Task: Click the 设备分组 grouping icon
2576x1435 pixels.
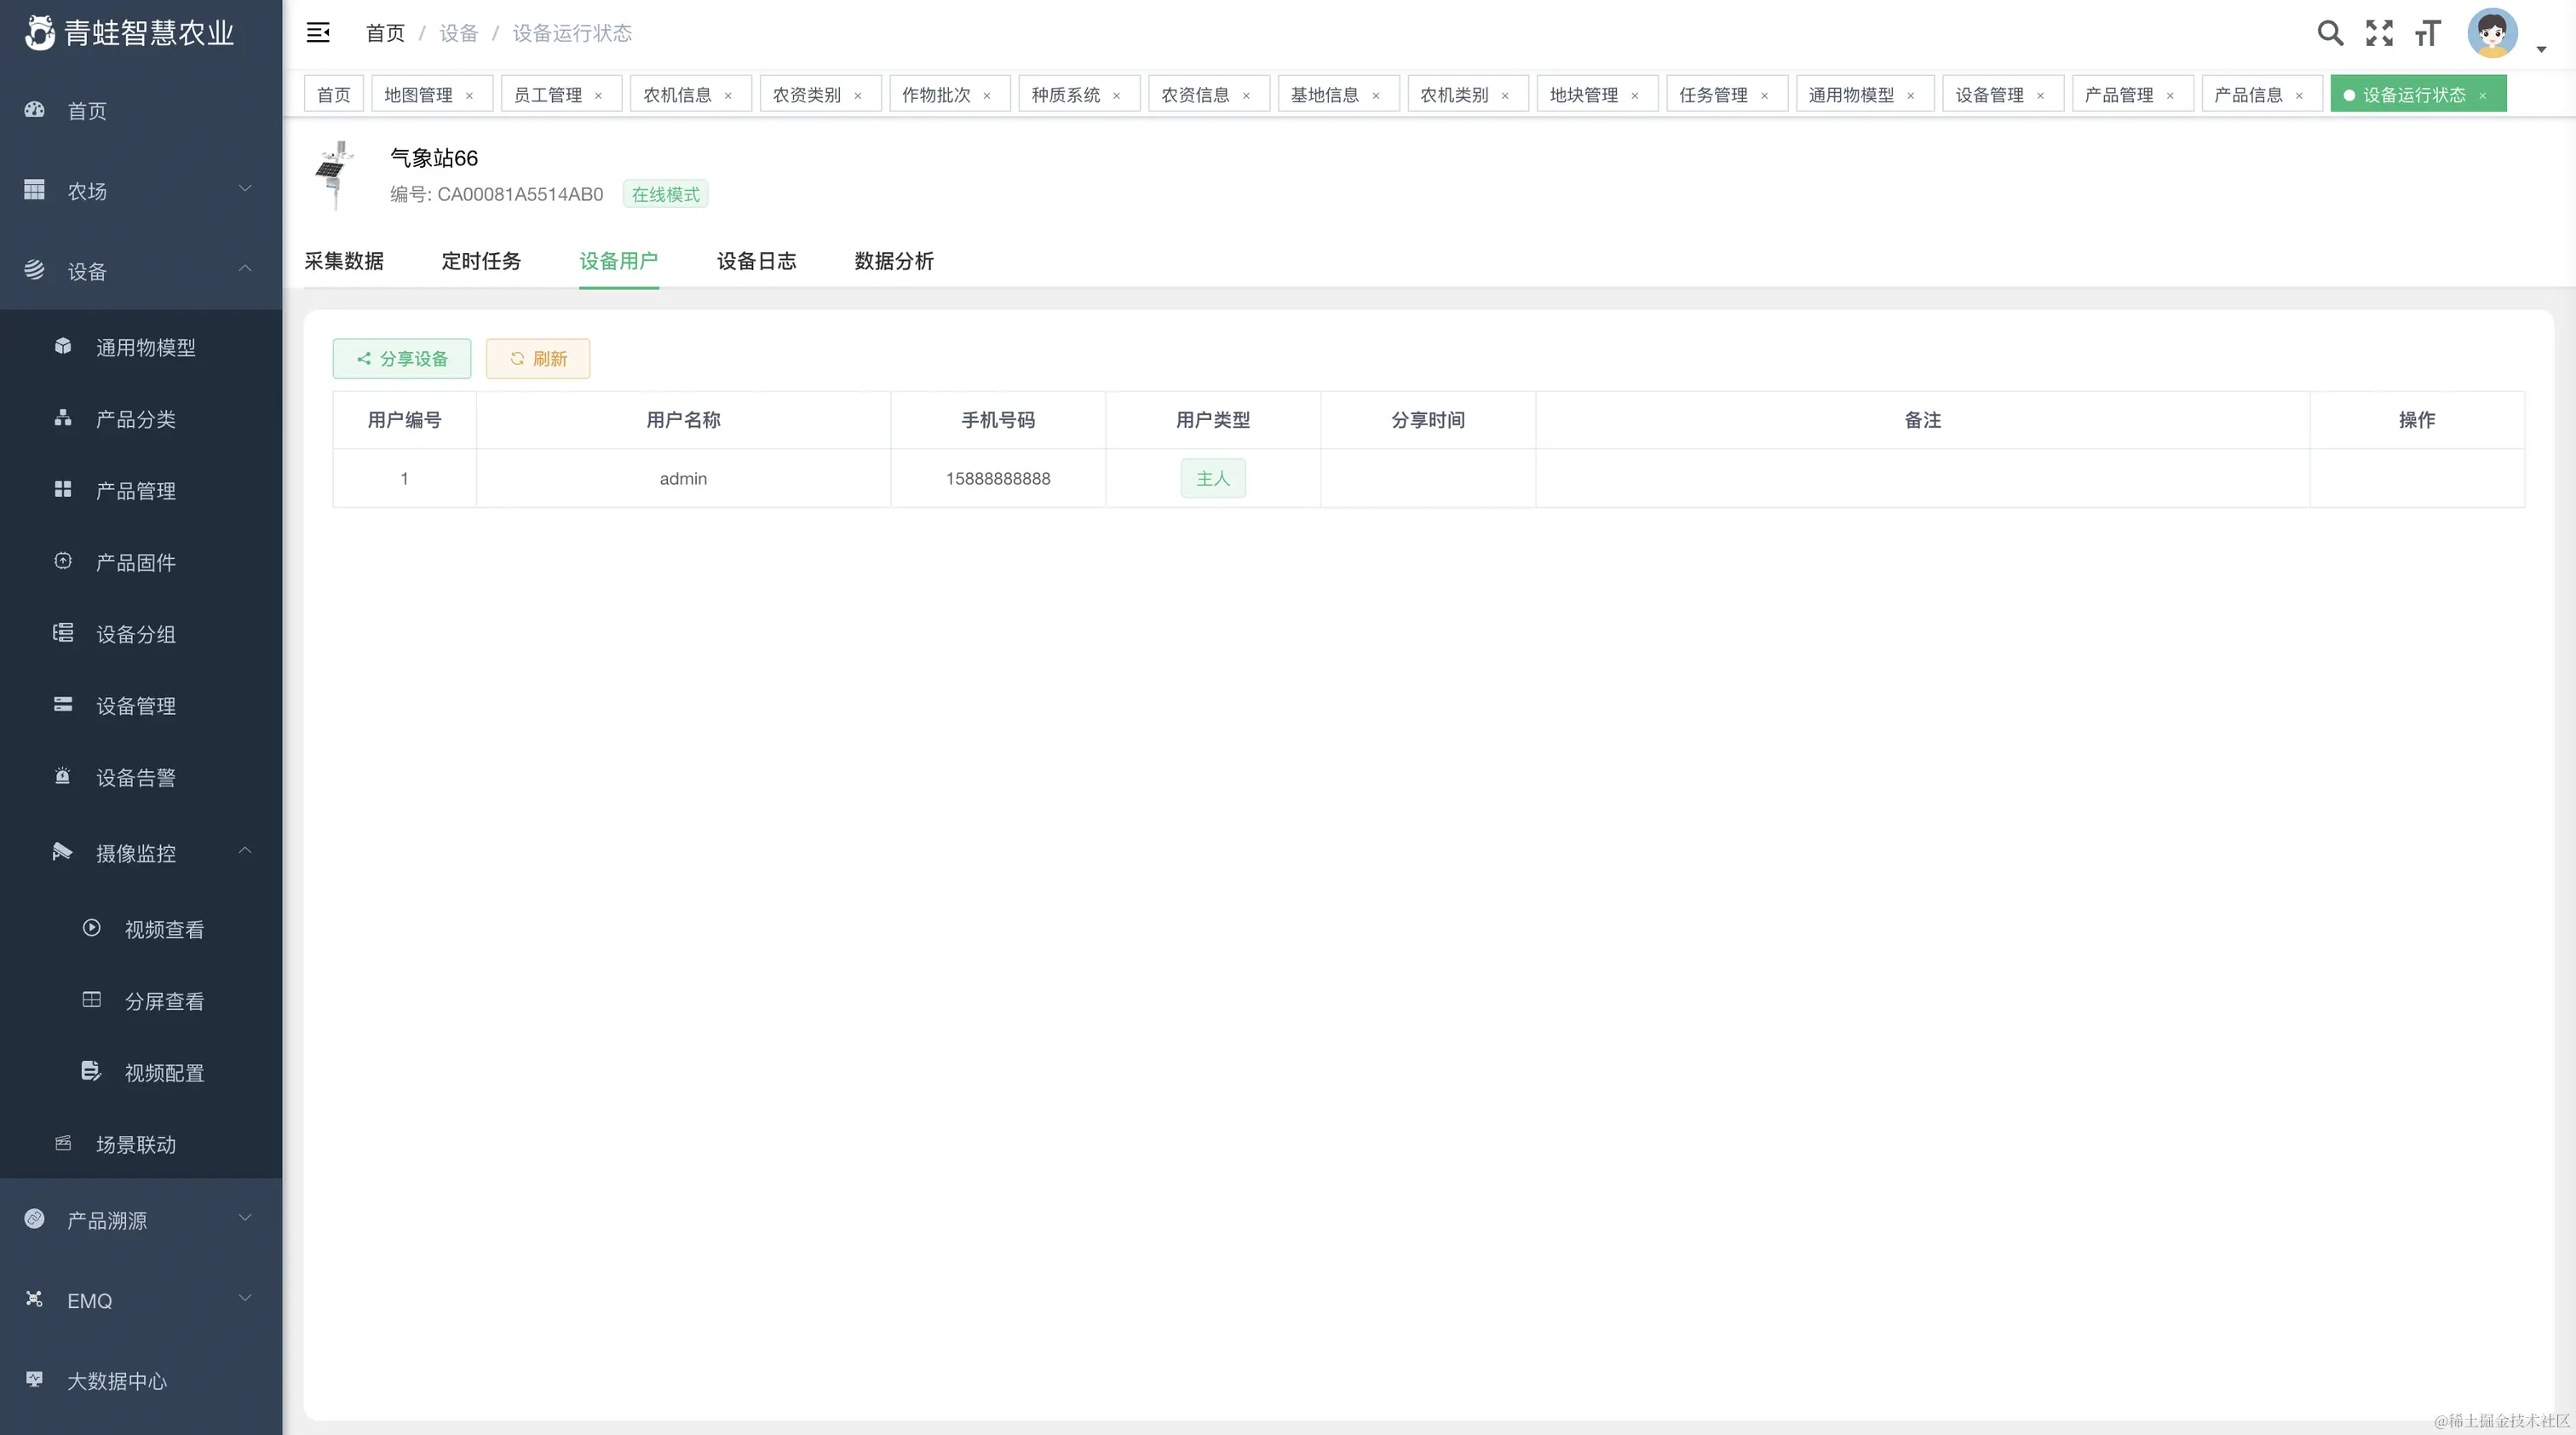Action: 62,633
